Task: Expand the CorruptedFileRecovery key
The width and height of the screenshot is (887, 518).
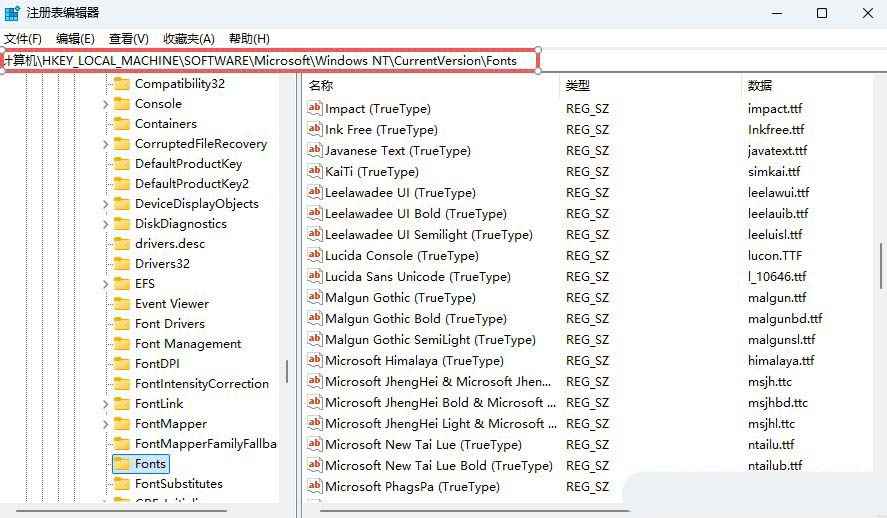Action: pyautogui.click(x=105, y=144)
